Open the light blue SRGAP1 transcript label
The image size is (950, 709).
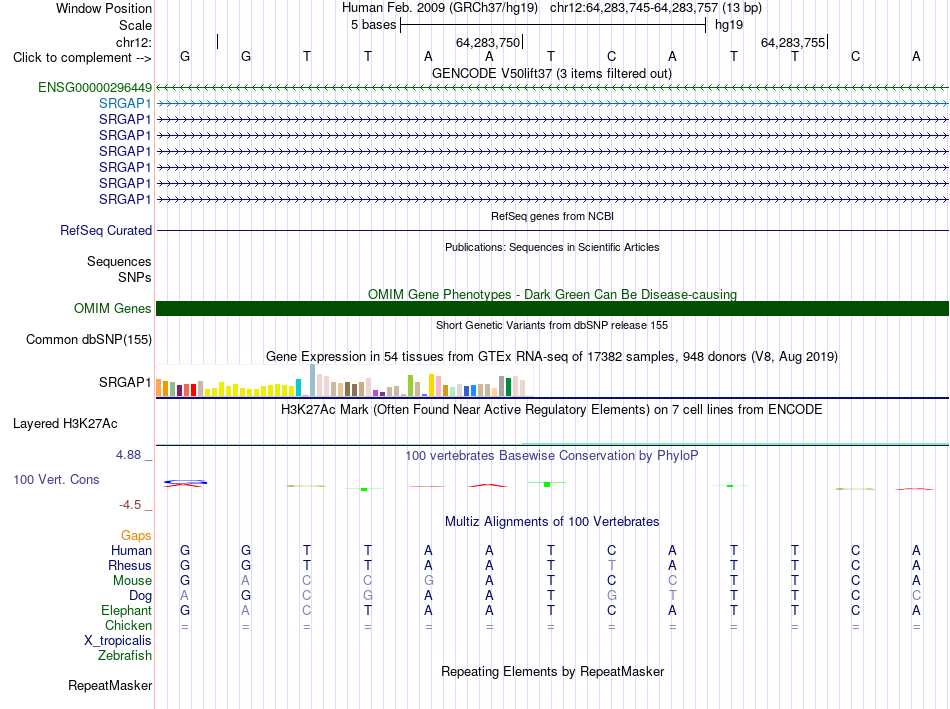[125, 103]
